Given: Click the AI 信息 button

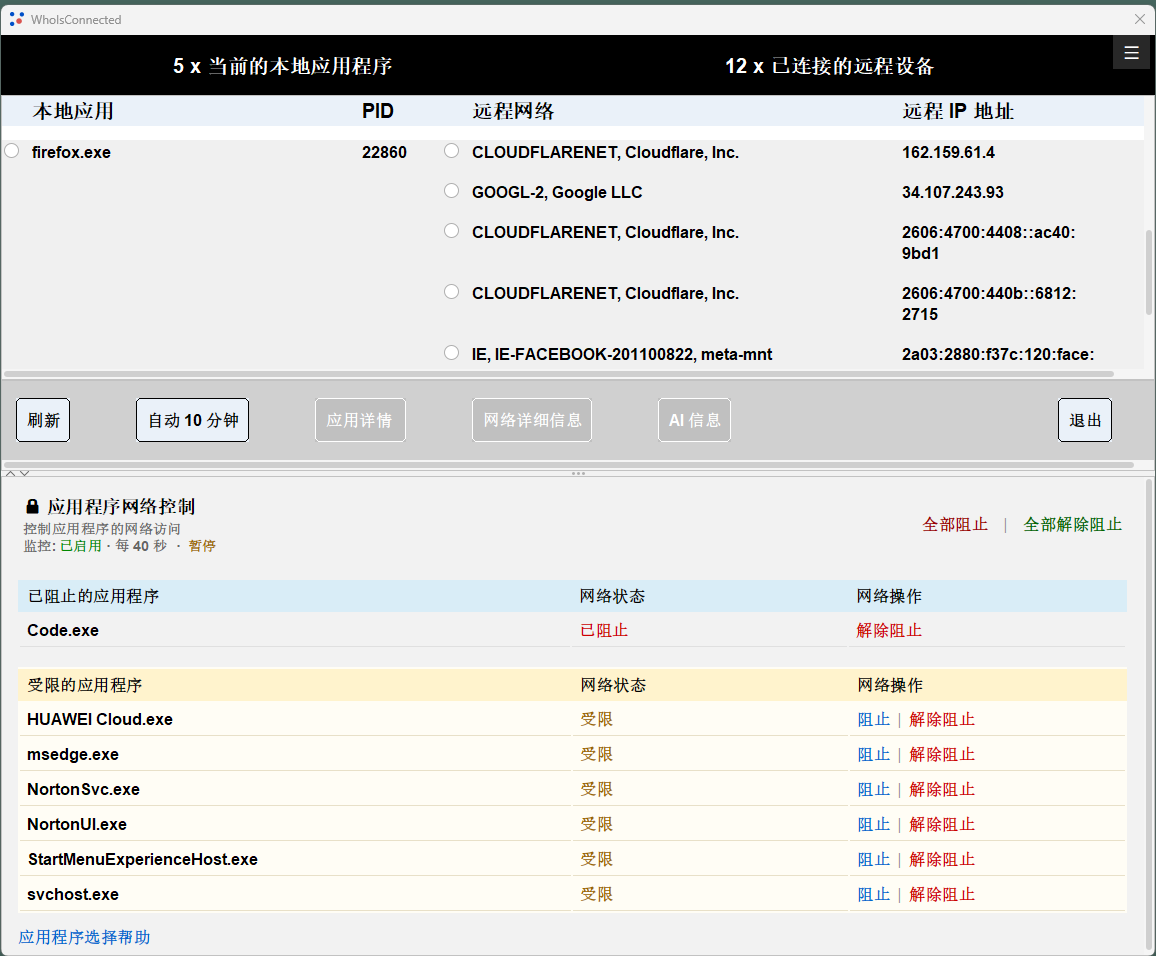Looking at the screenshot, I should coord(694,420).
